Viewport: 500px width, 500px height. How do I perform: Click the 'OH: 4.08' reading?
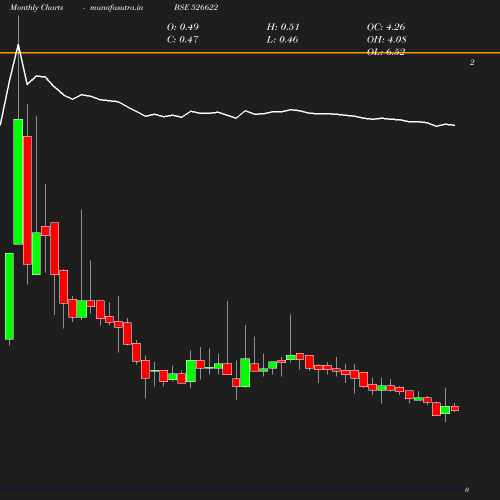click(x=386, y=40)
